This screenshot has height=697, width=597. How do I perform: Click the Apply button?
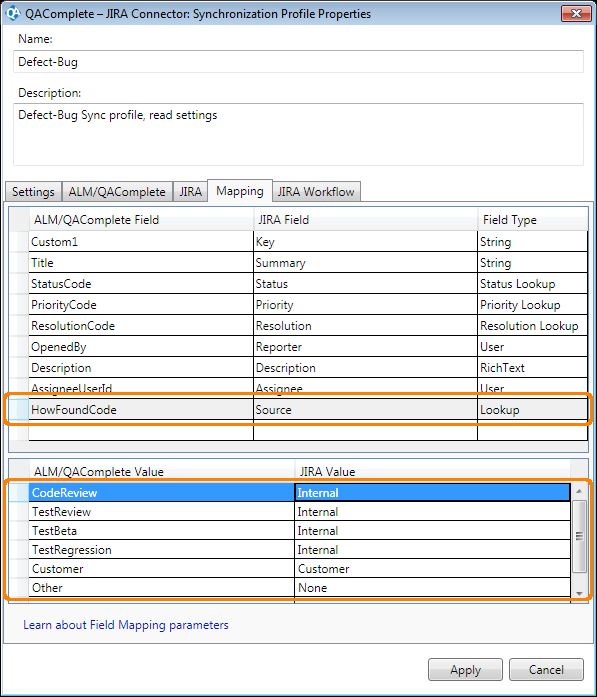(465, 669)
